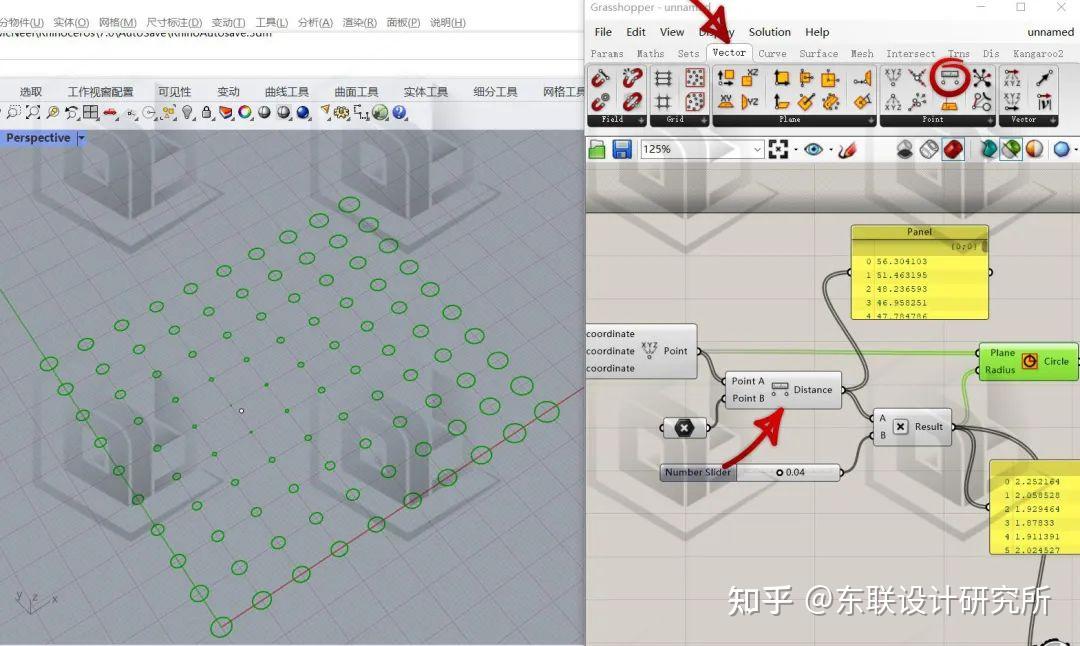Viewport: 1080px width, 646px height.
Task: Select the multiplication Result component on canvas
Action: (x=913, y=427)
